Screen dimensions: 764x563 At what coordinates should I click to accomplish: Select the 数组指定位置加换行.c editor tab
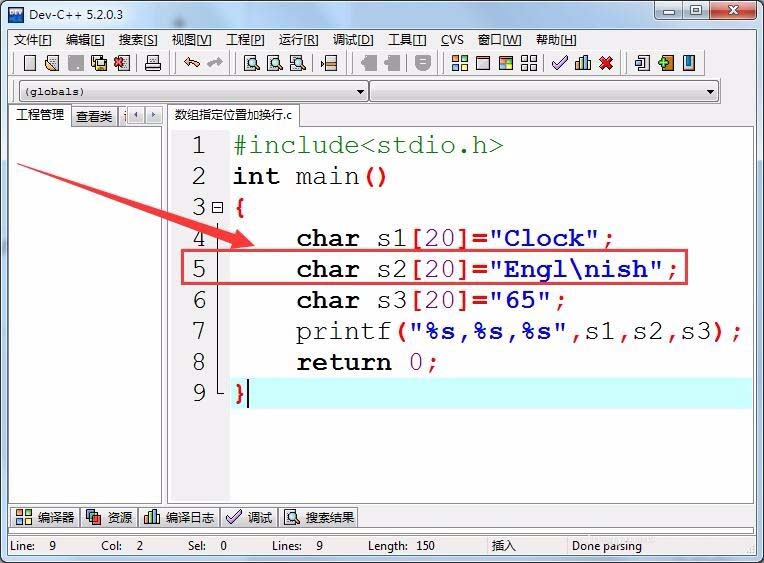click(233, 115)
